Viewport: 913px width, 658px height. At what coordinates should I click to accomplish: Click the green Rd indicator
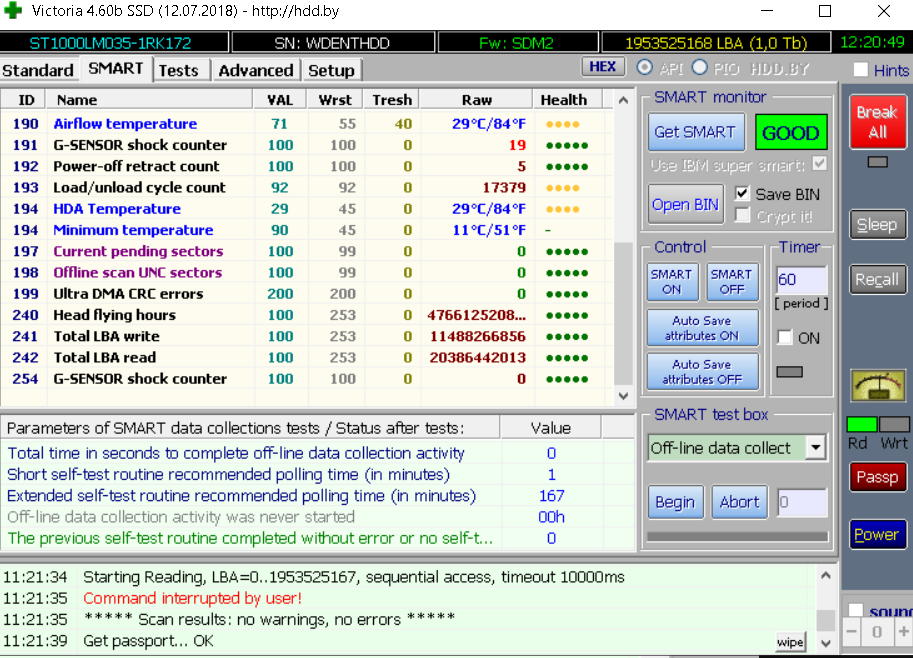tap(862, 424)
